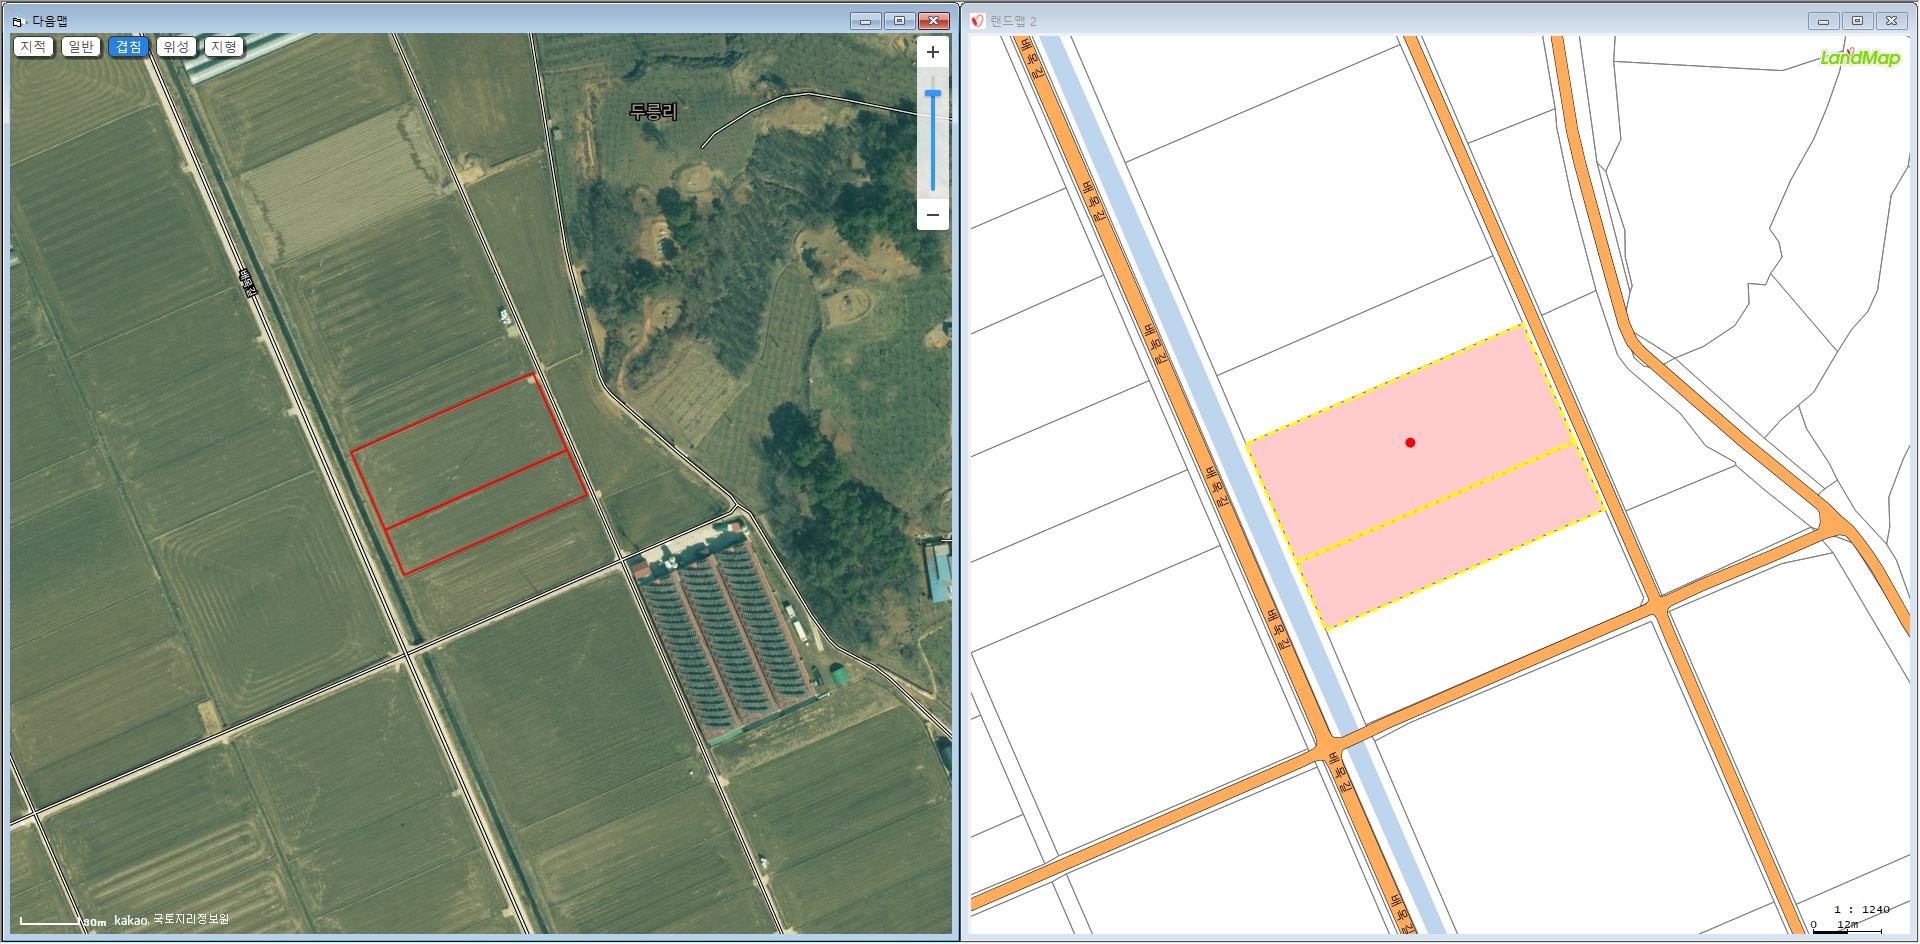
Task: Click the red center dot on parcel
Action: 1410,442
